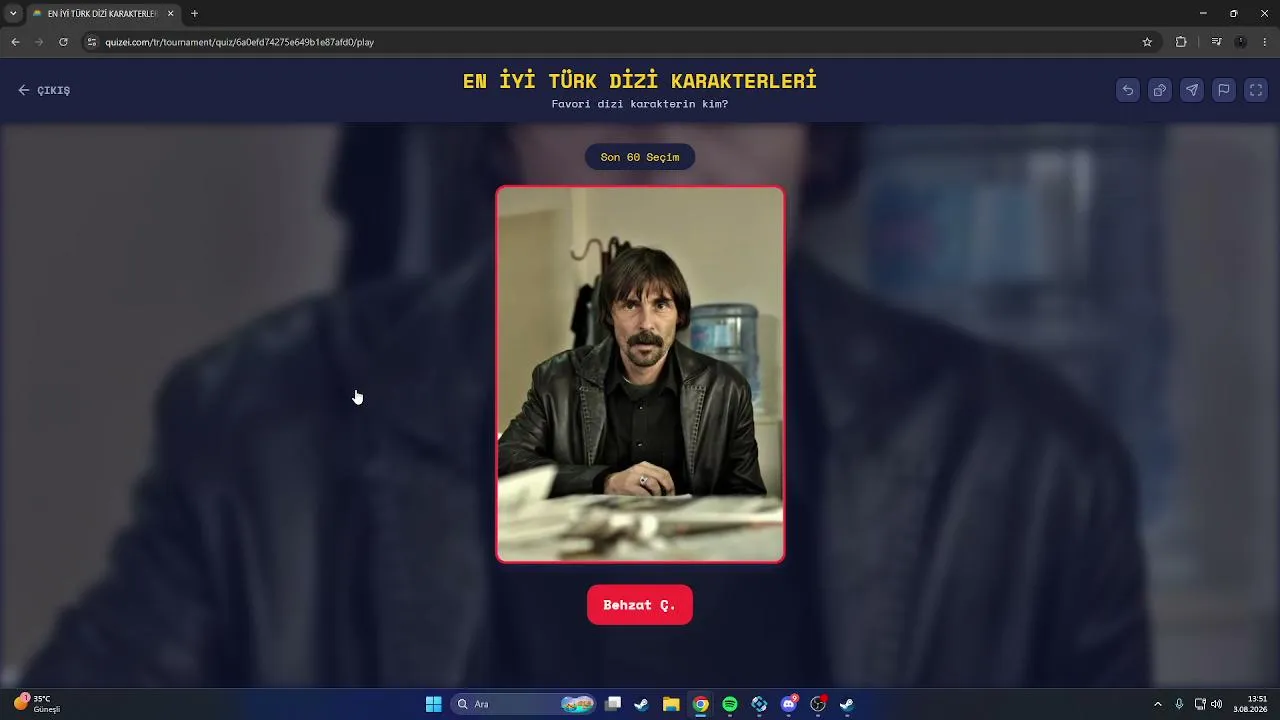
Task: View site information icon in address bar
Action: click(x=91, y=42)
